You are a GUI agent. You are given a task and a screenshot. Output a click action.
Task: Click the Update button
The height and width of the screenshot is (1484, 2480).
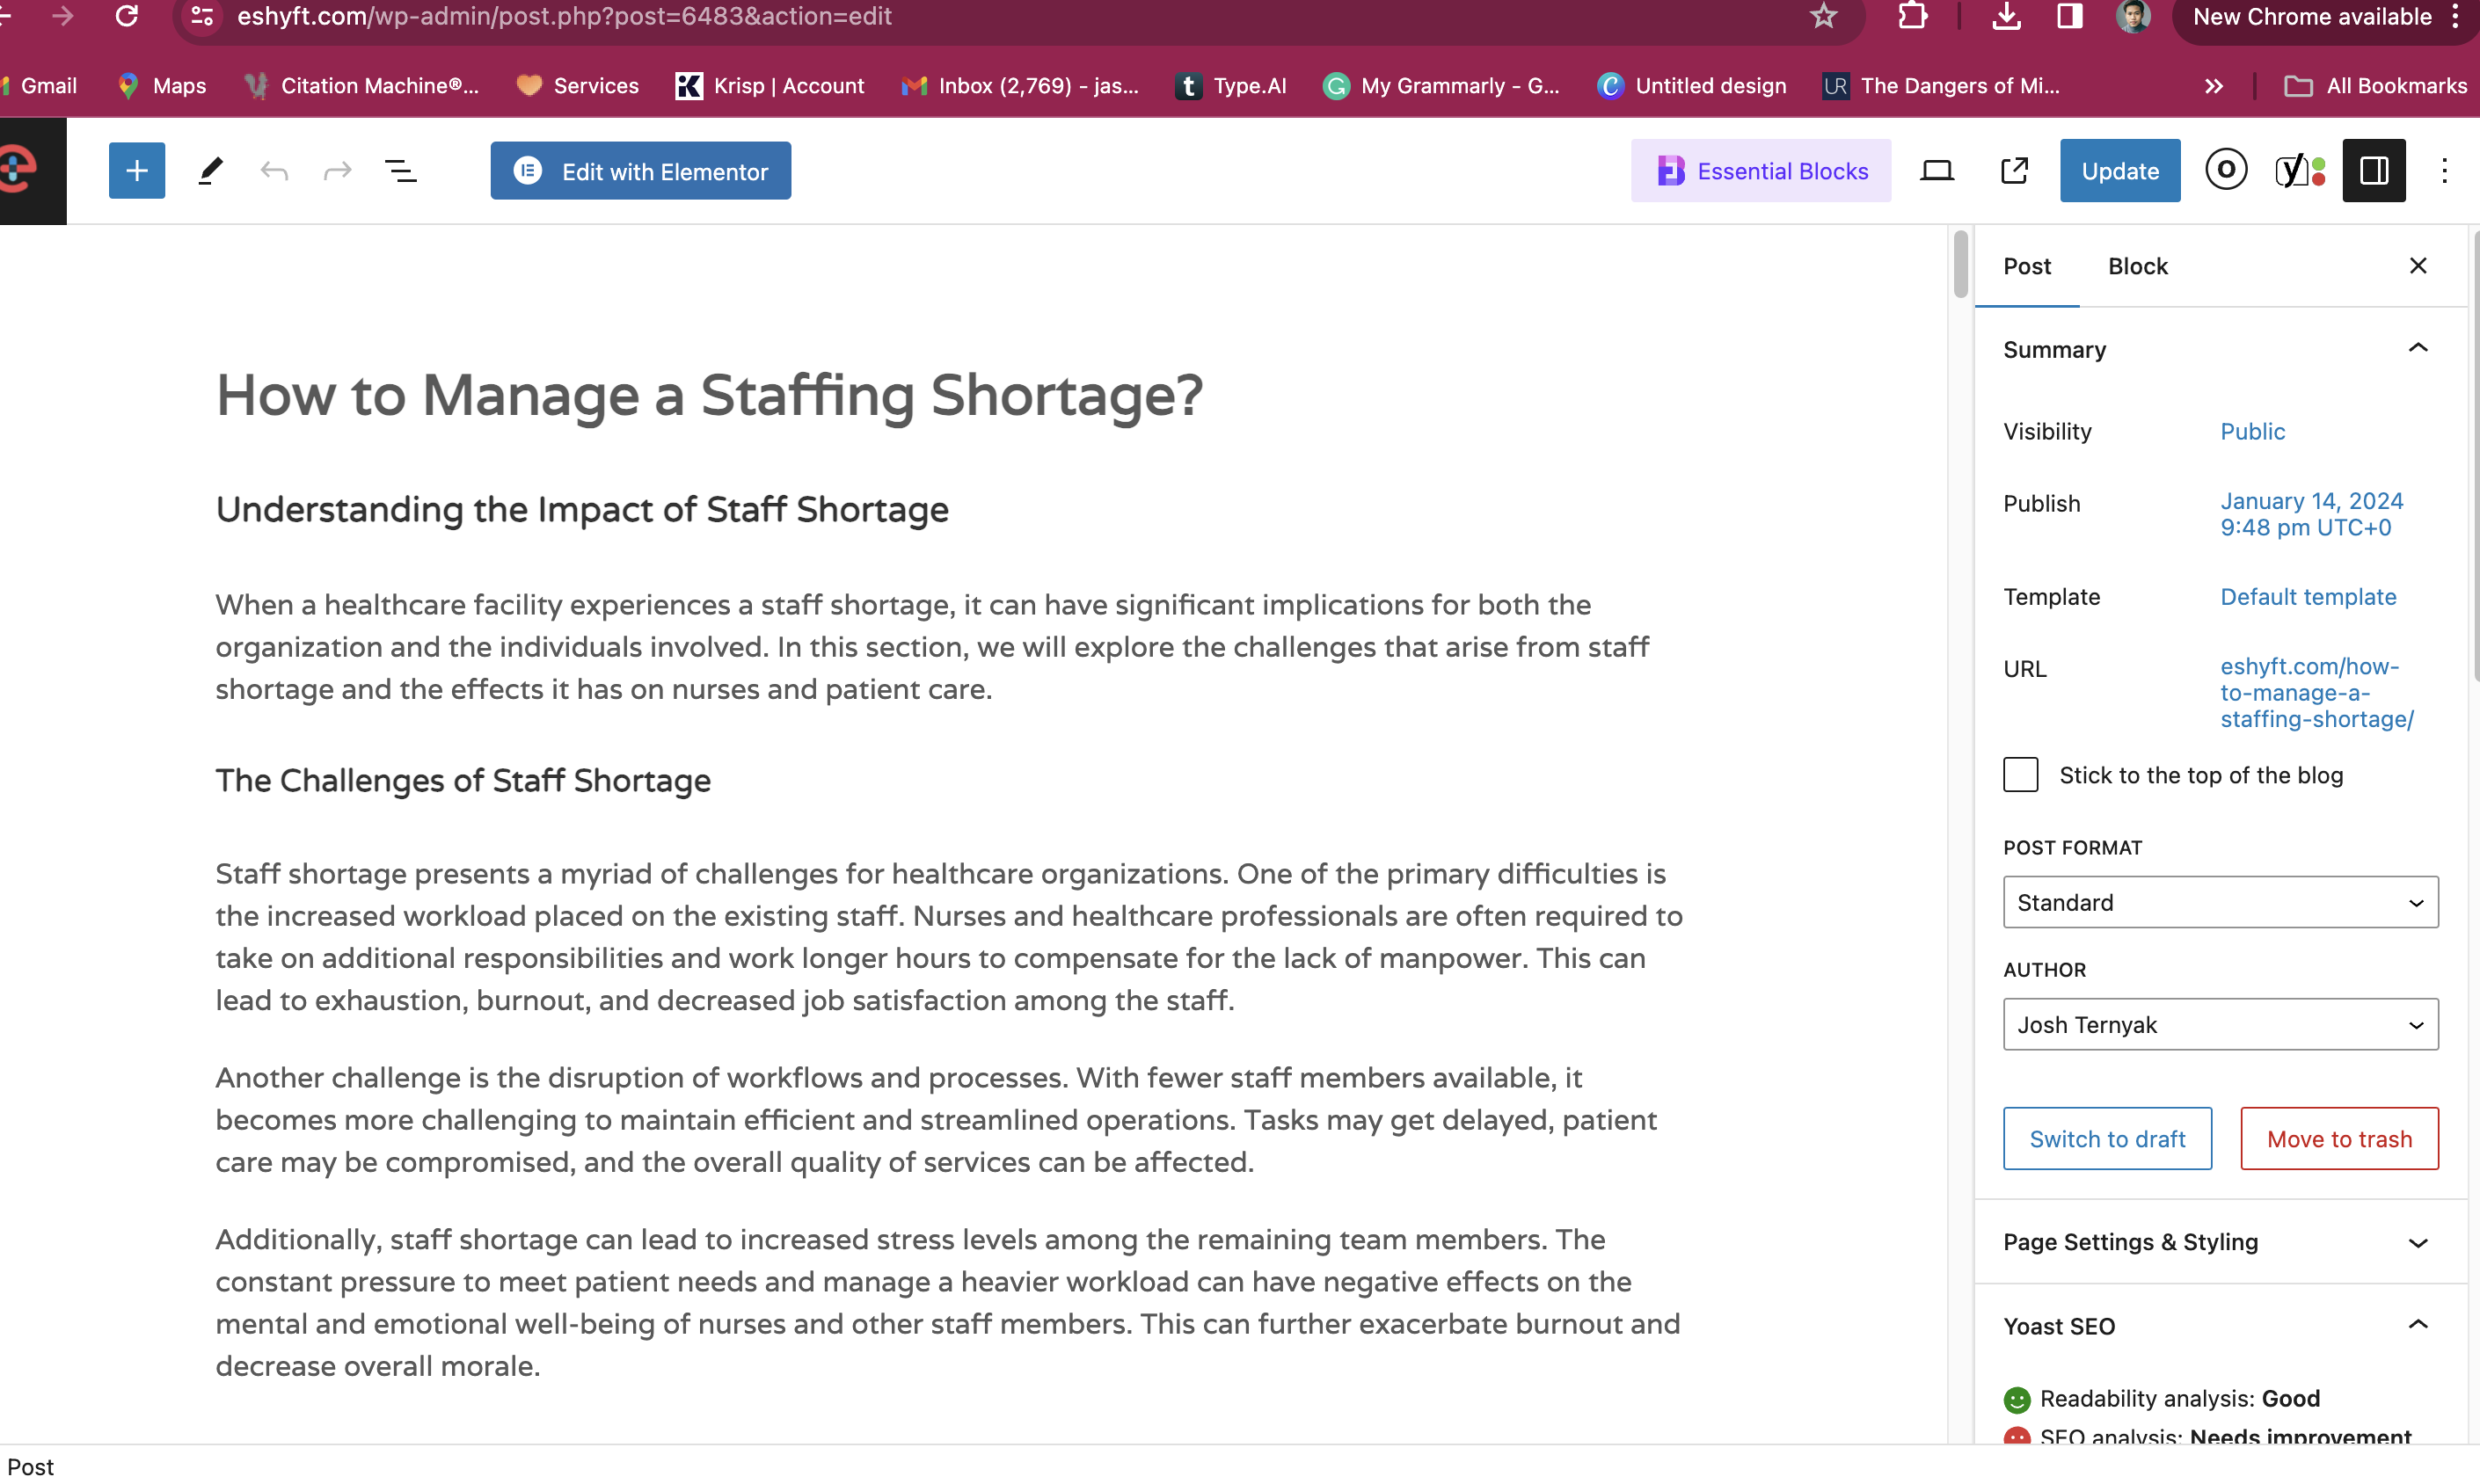[x=2119, y=171]
